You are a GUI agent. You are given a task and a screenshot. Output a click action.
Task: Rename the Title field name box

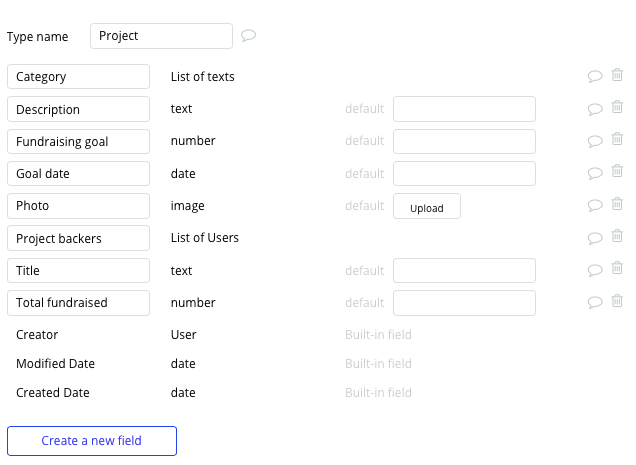78,270
